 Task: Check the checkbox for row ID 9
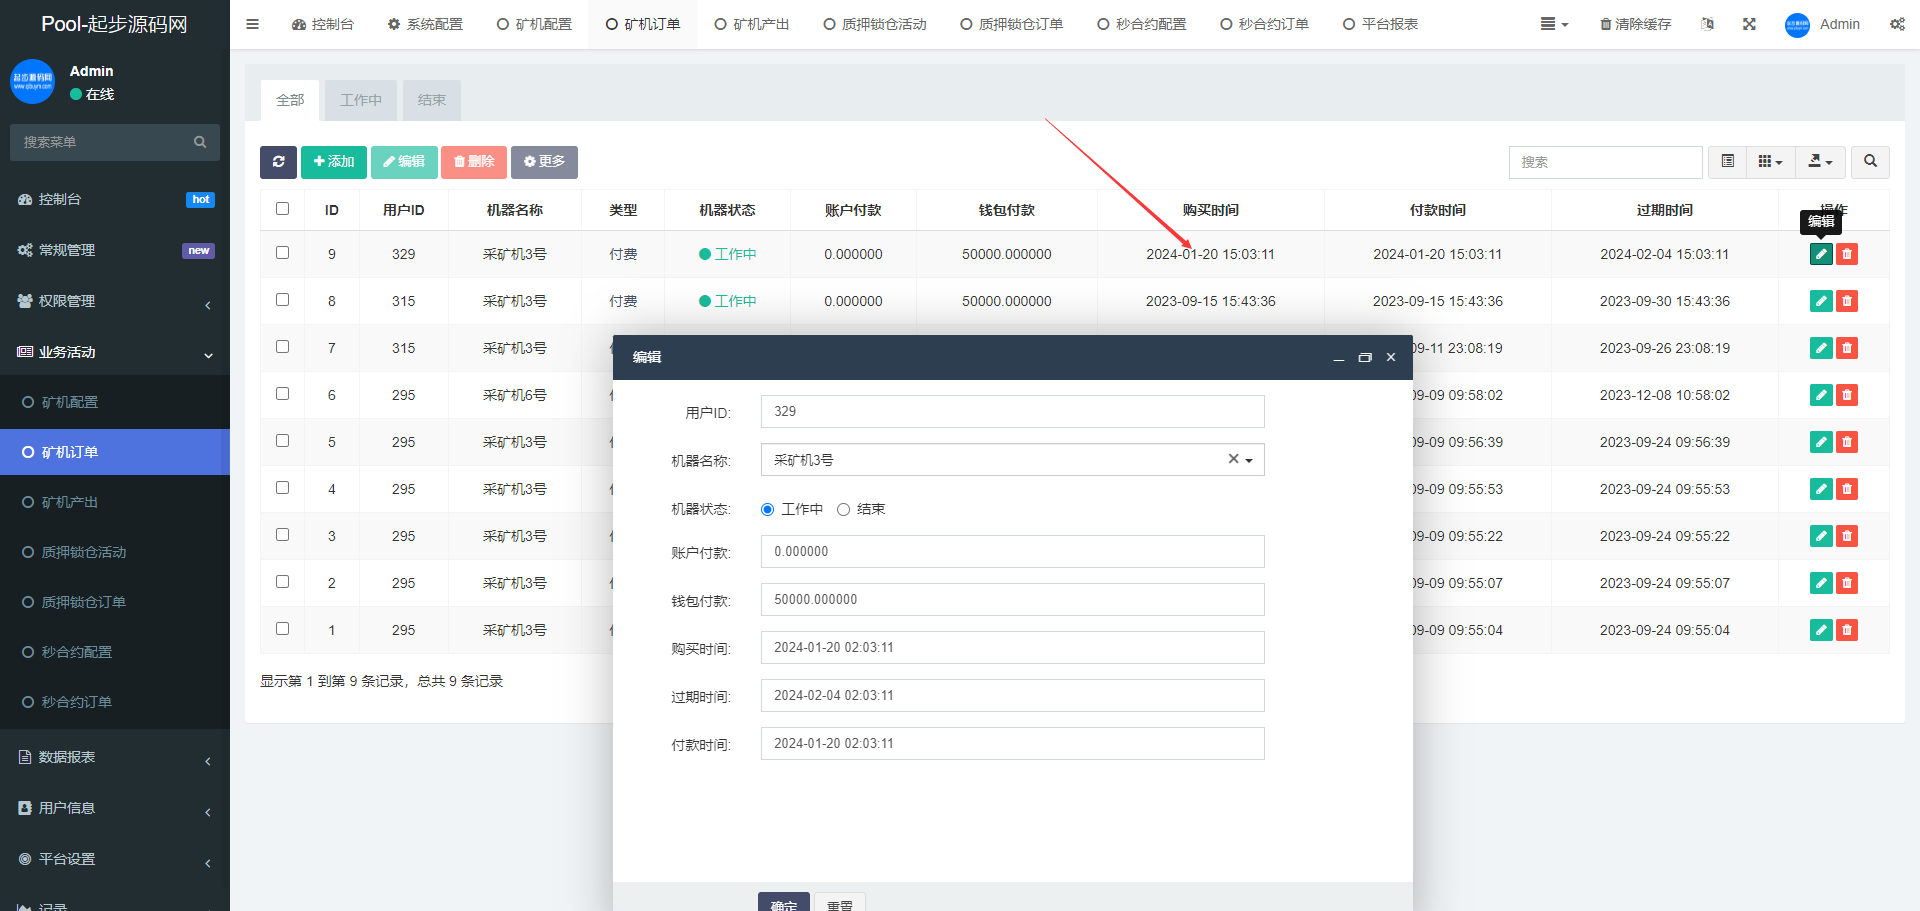282,253
